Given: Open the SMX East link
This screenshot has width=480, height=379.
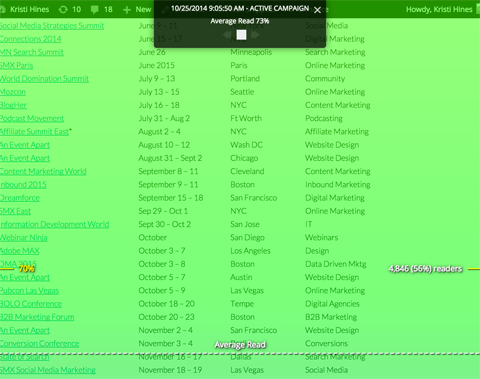Looking at the screenshot, I should click(x=15, y=211).
